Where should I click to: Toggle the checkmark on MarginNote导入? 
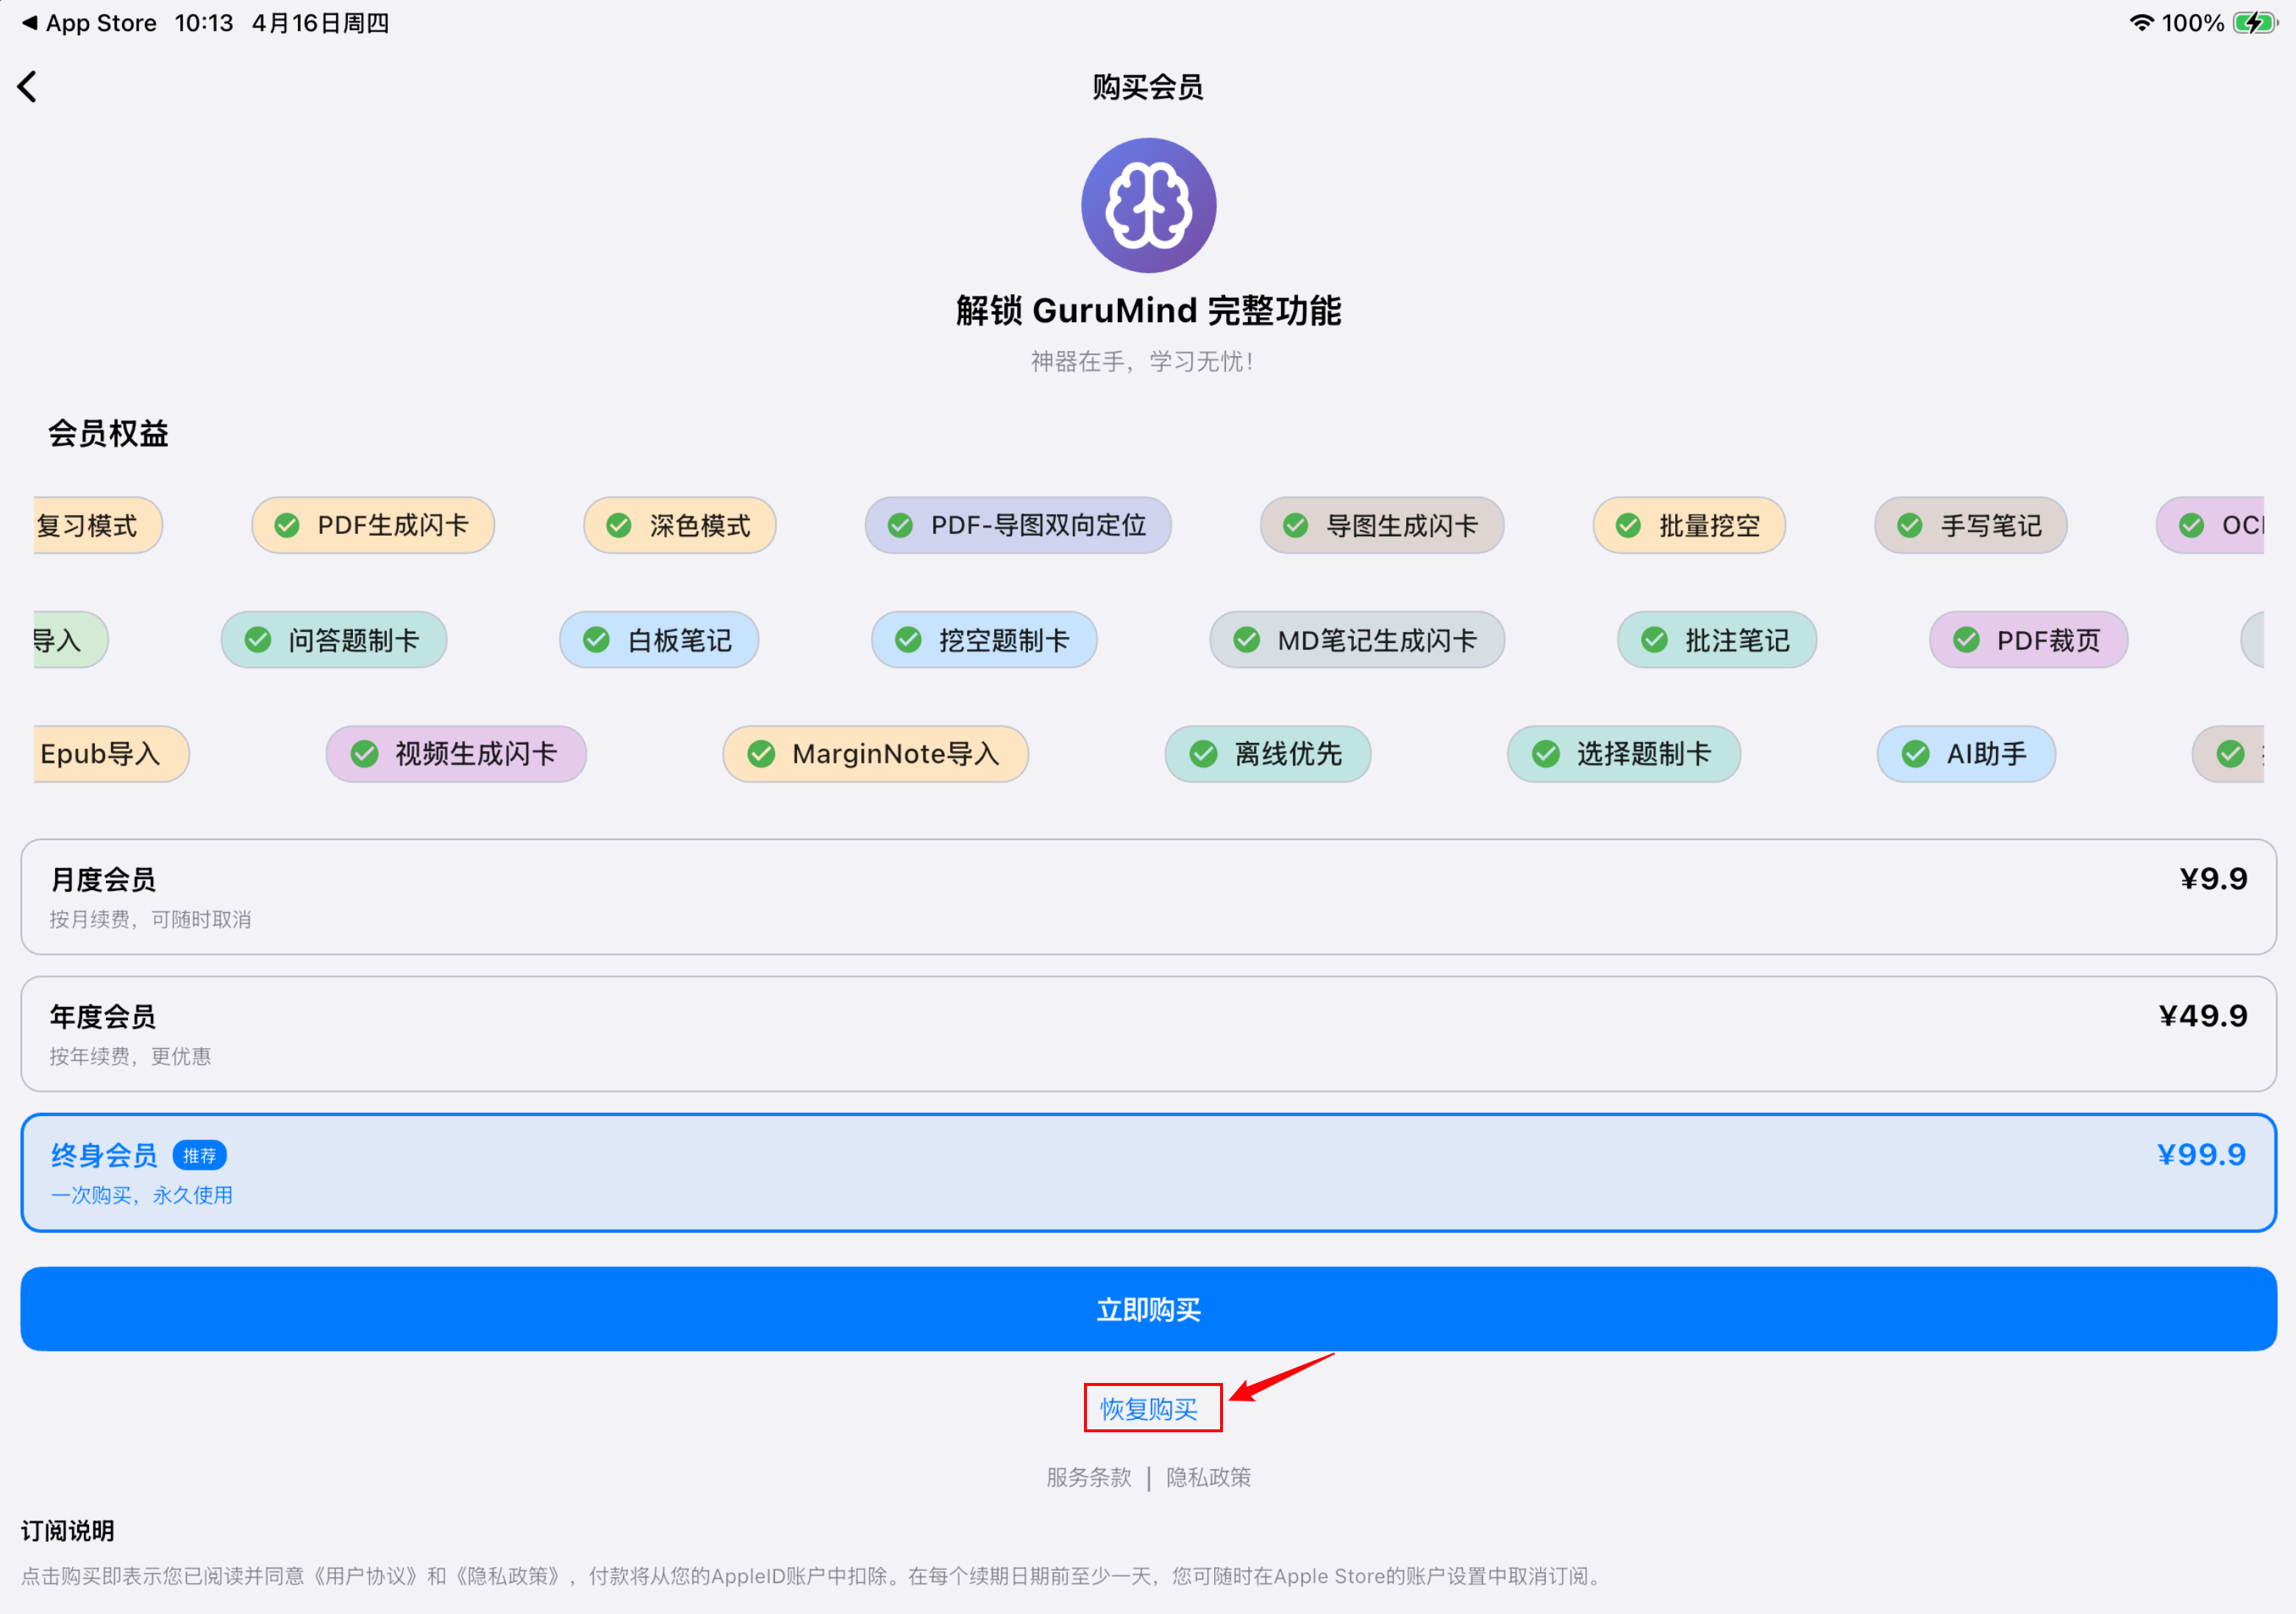[x=763, y=754]
